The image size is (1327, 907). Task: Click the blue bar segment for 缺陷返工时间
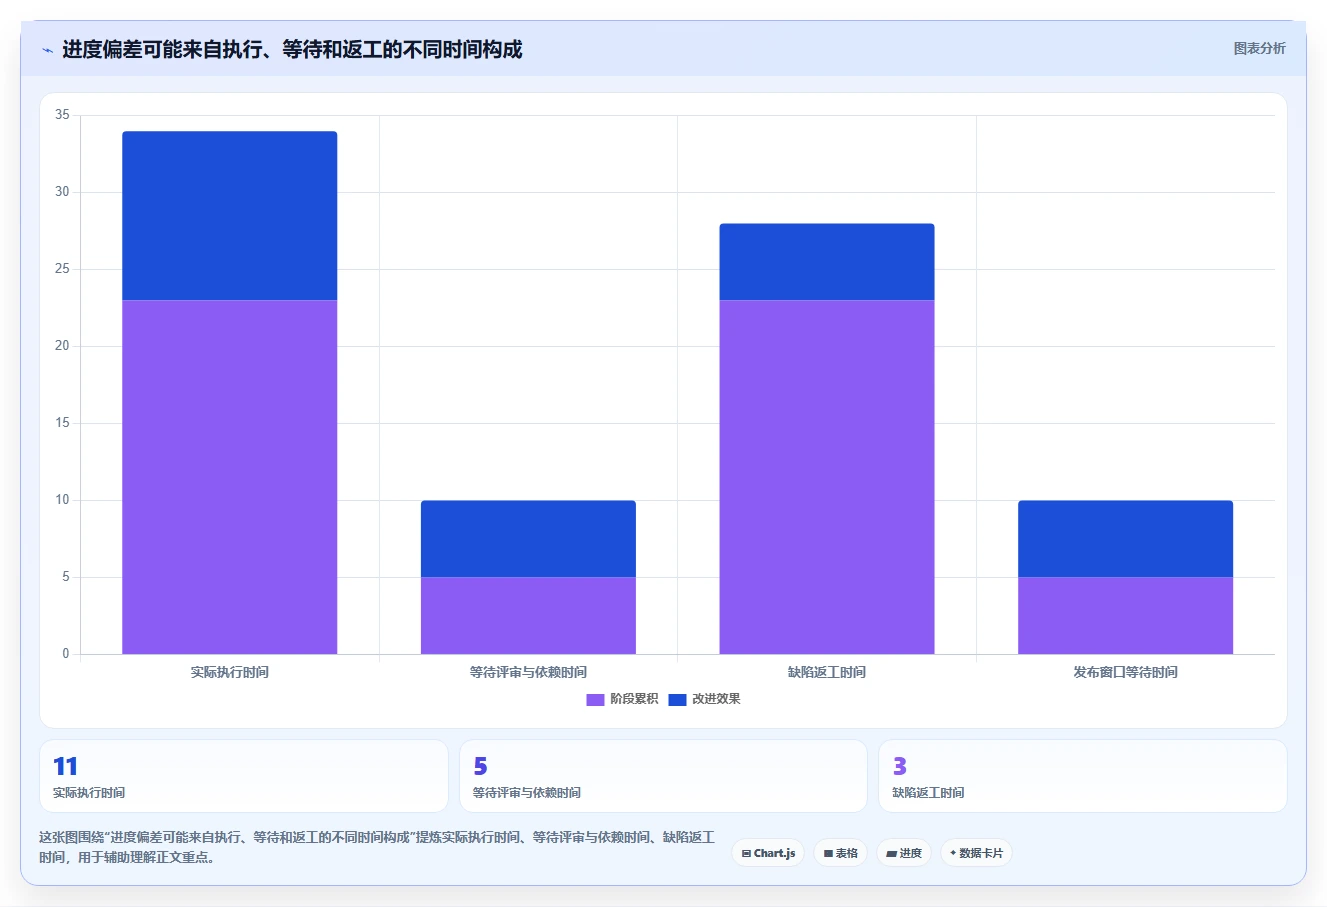click(x=827, y=261)
